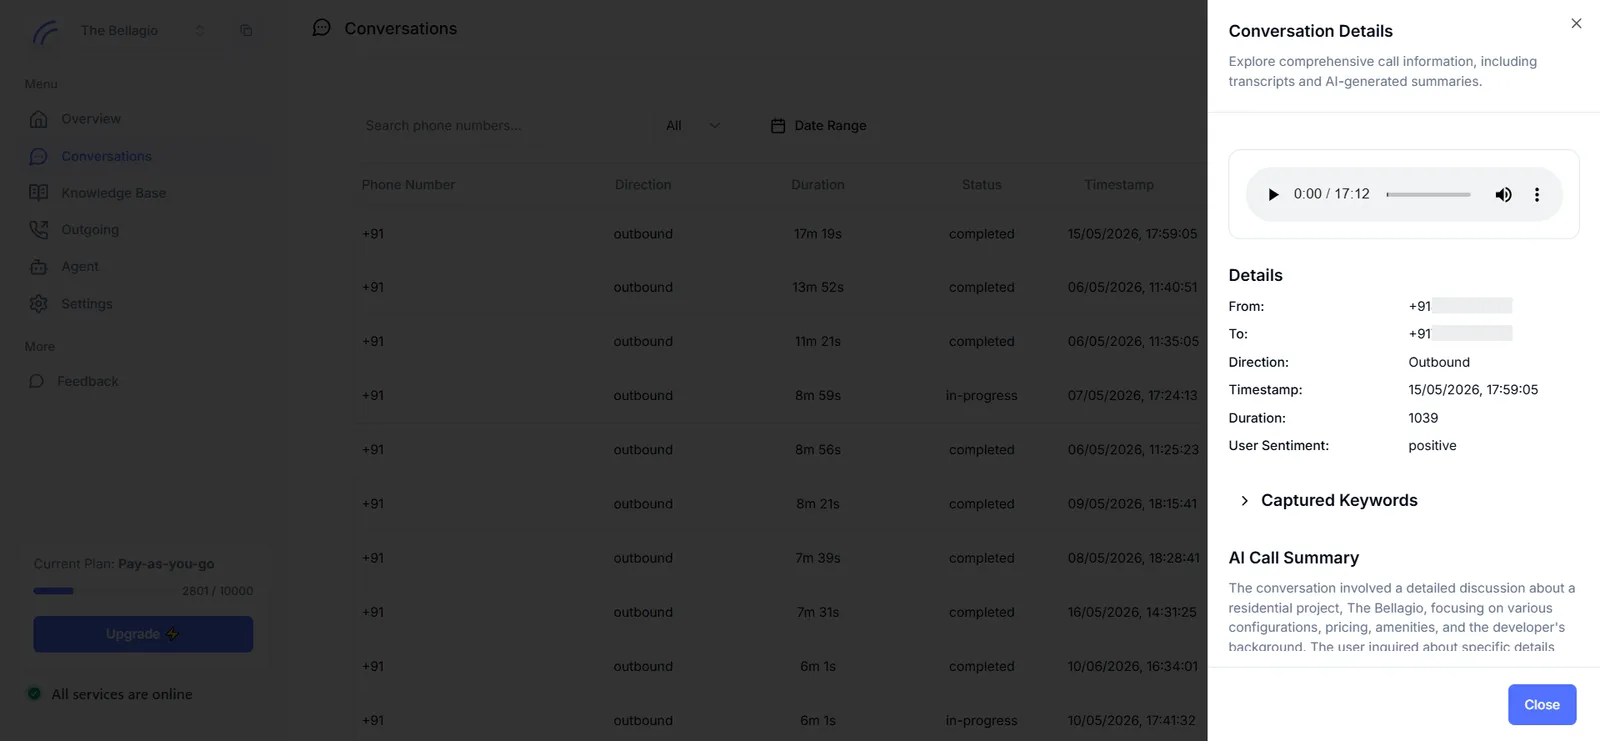Click the Upgrade button
Viewport: 1600px width, 741px height.
pos(143,634)
